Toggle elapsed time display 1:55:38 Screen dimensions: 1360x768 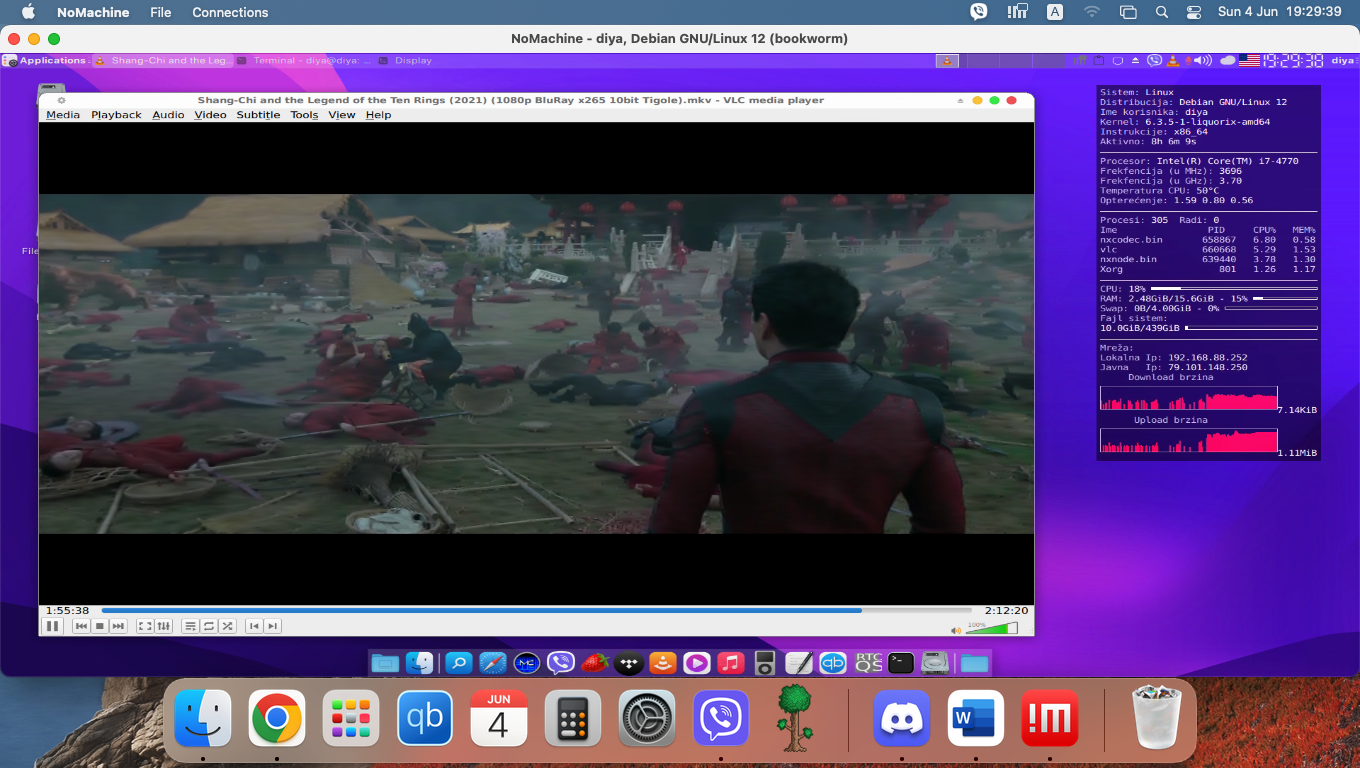pyautogui.click(x=67, y=610)
